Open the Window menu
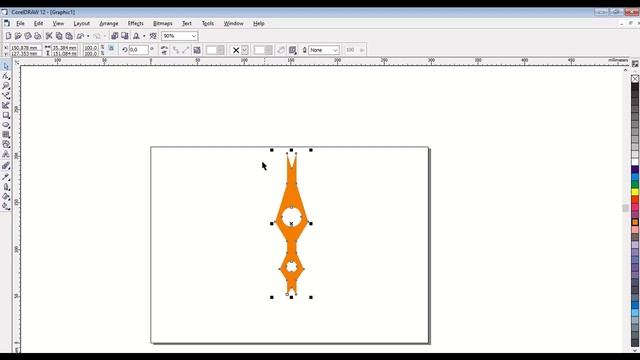Screen dimensions: 640x360 pos(233,23)
